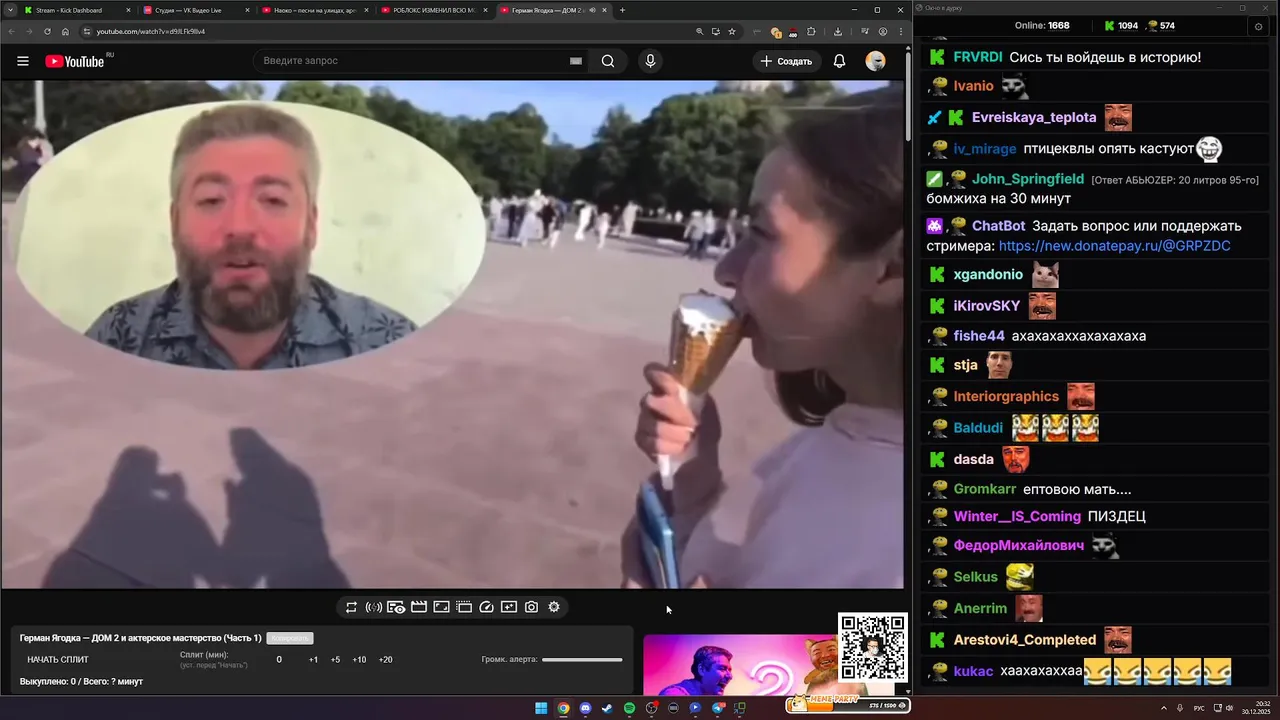Click the Создать create button
Image resolution: width=1280 pixels, height=720 pixels.
click(787, 61)
